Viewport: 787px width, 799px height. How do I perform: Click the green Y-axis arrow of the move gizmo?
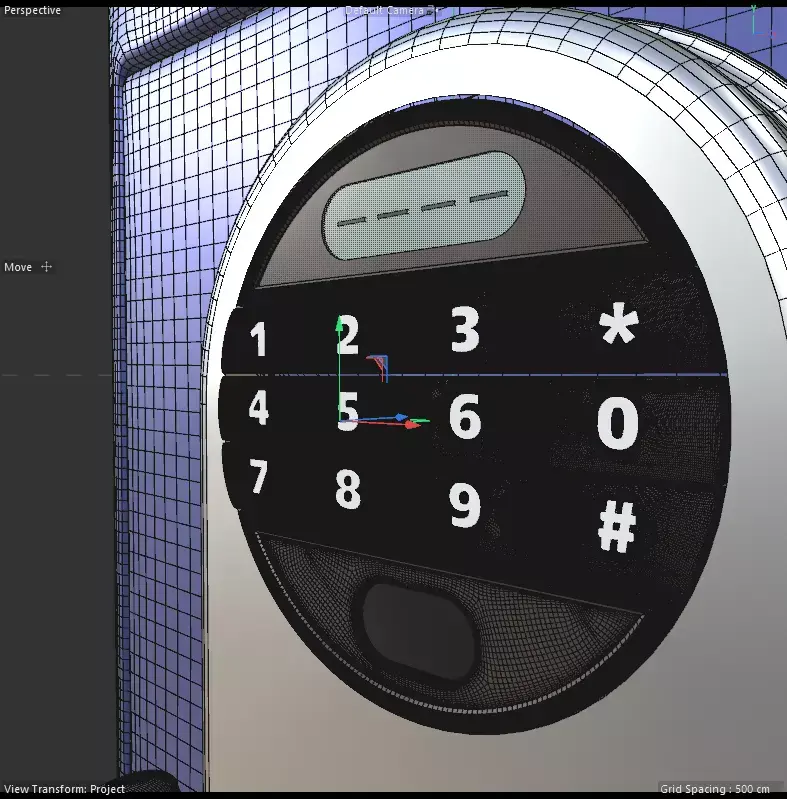click(339, 324)
